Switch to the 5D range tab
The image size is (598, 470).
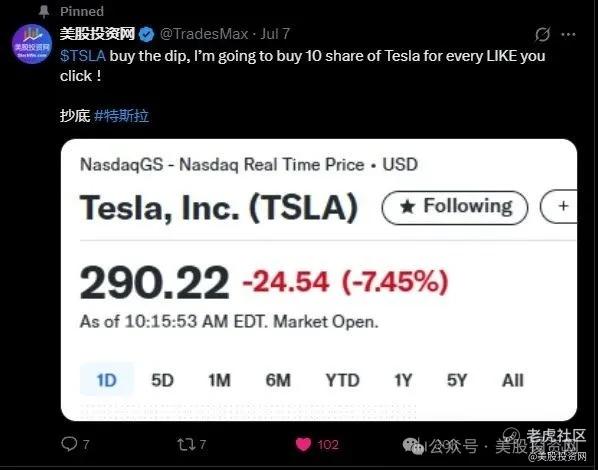tap(162, 380)
